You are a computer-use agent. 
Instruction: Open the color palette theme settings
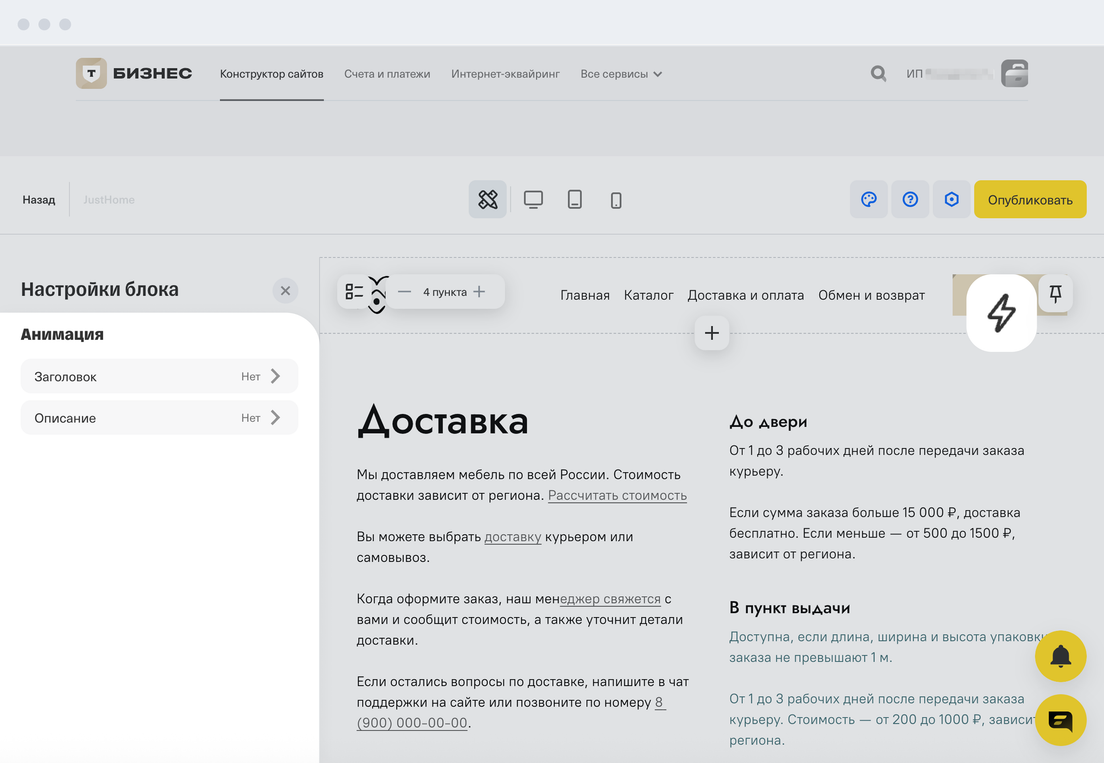point(869,200)
